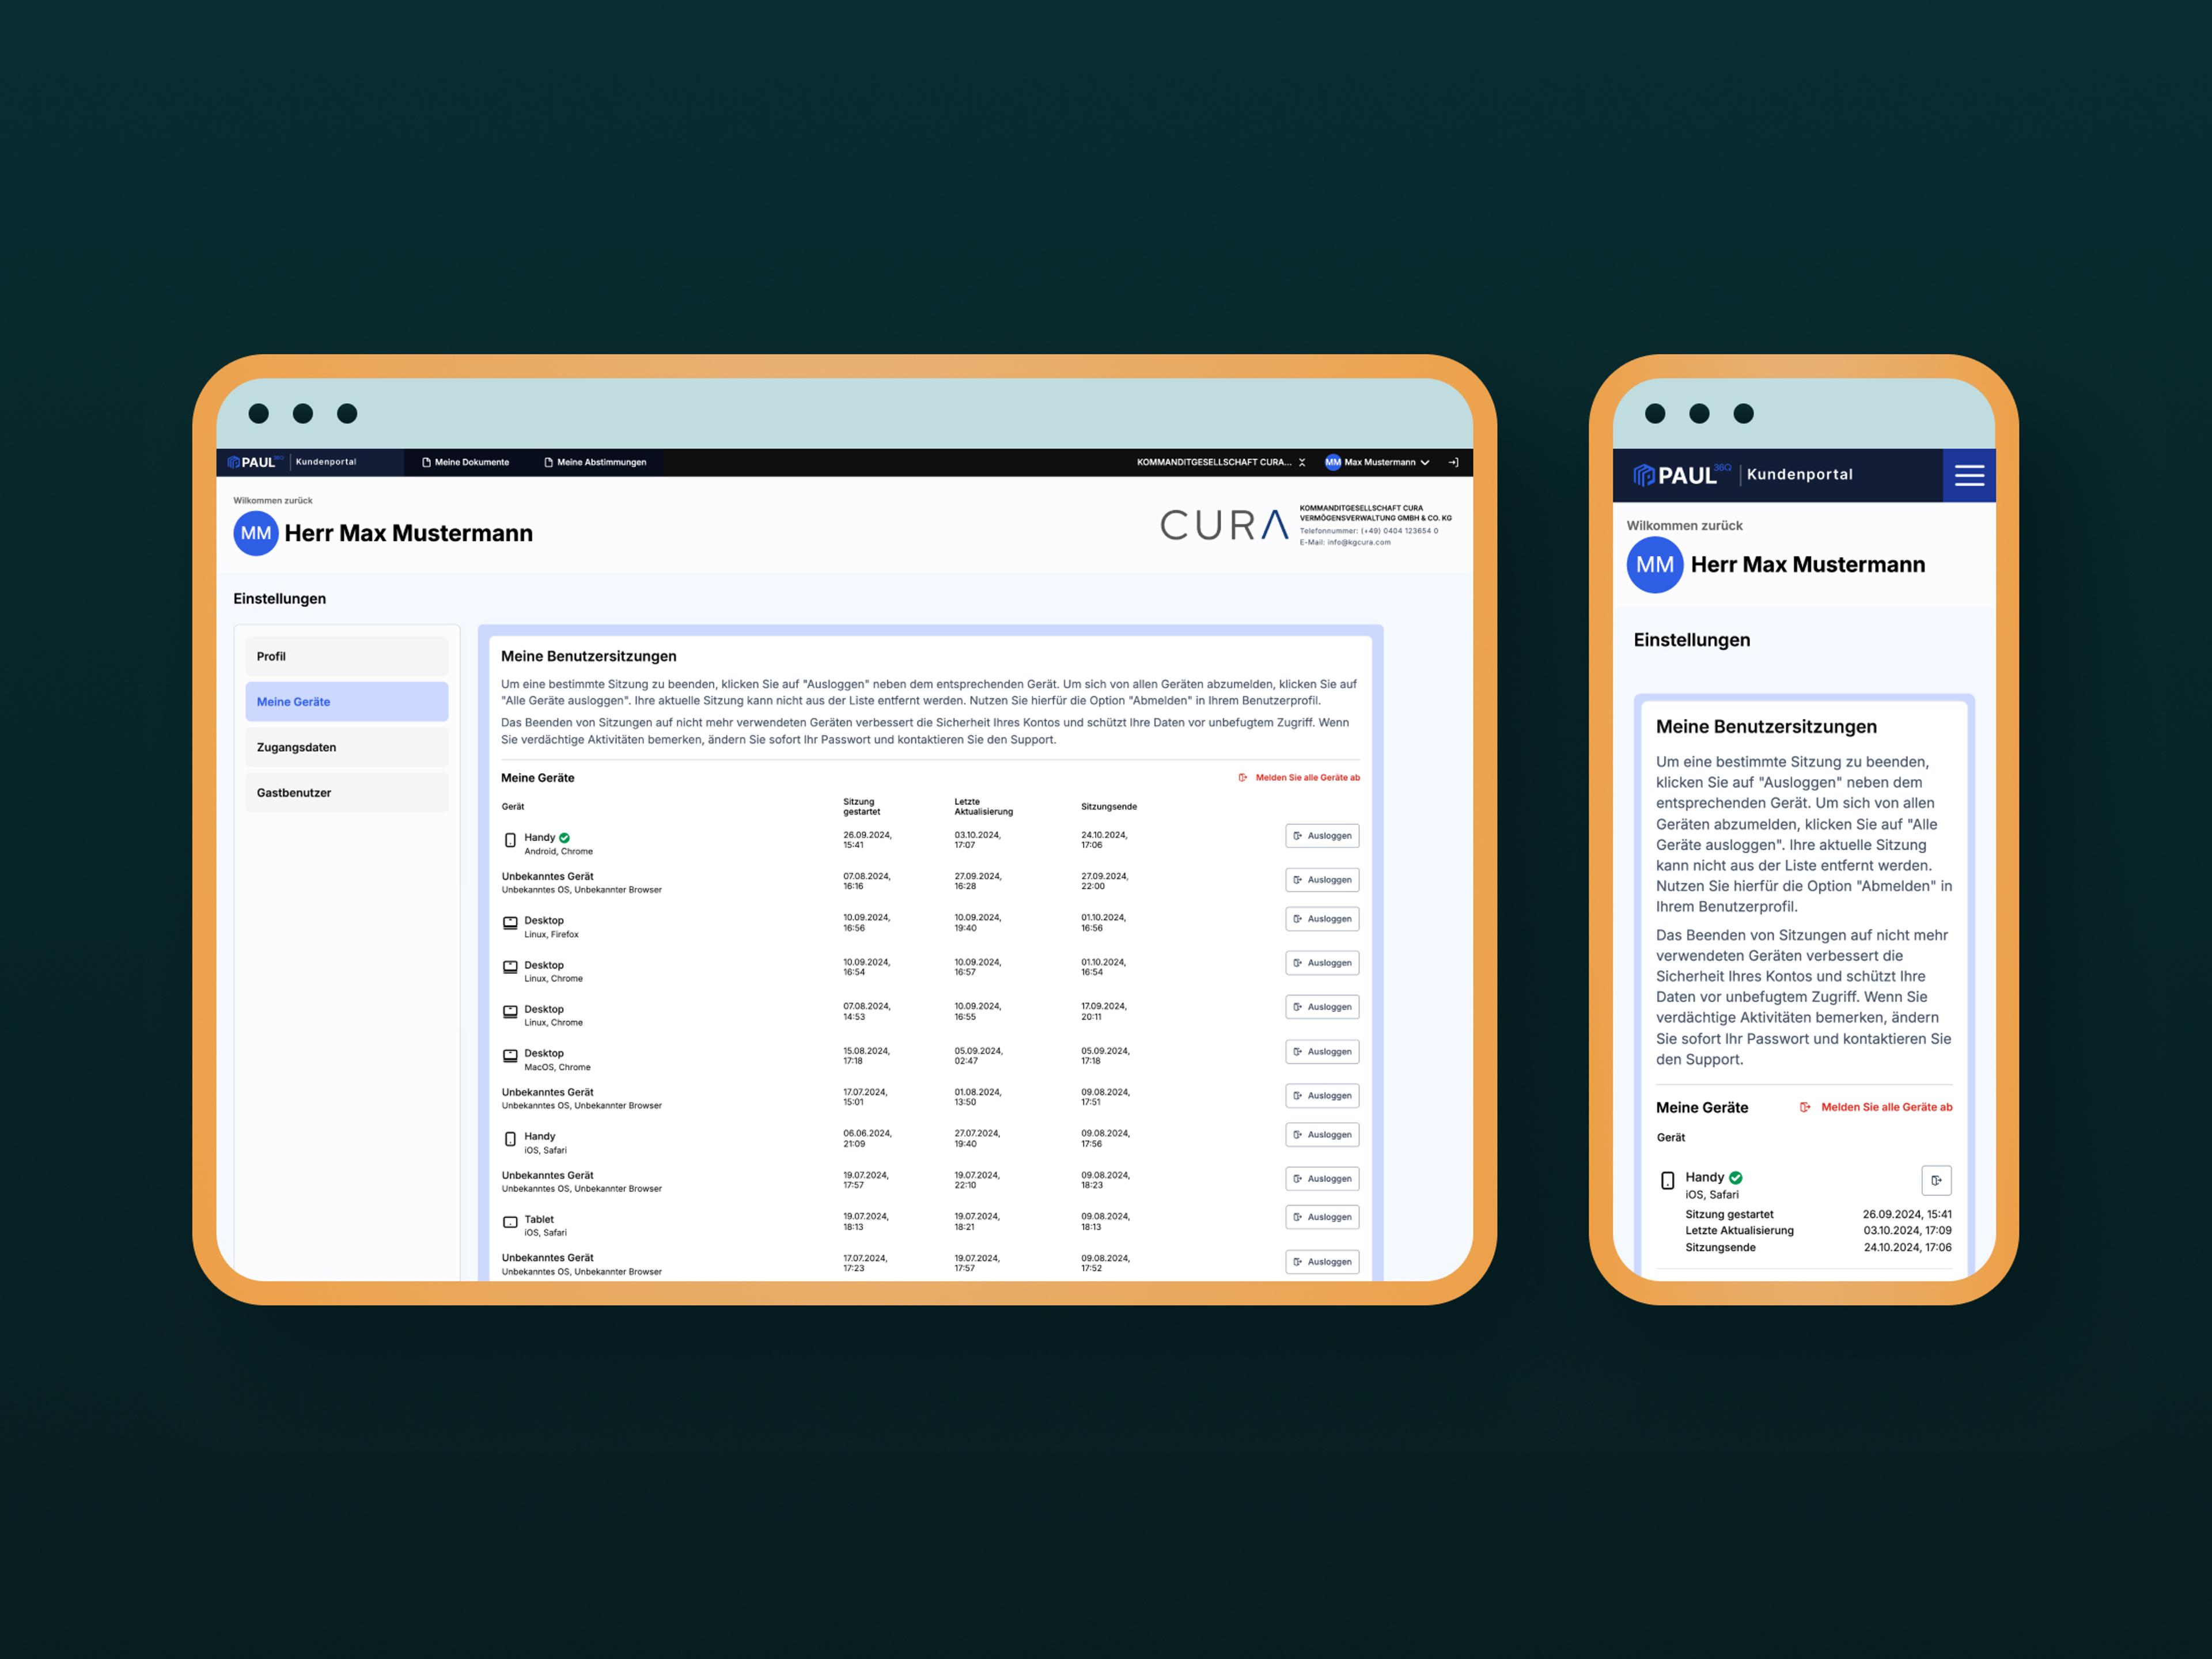Open Meine Dokumente in the top navigation
Screen dimensions: 2212x1659
click(465, 462)
